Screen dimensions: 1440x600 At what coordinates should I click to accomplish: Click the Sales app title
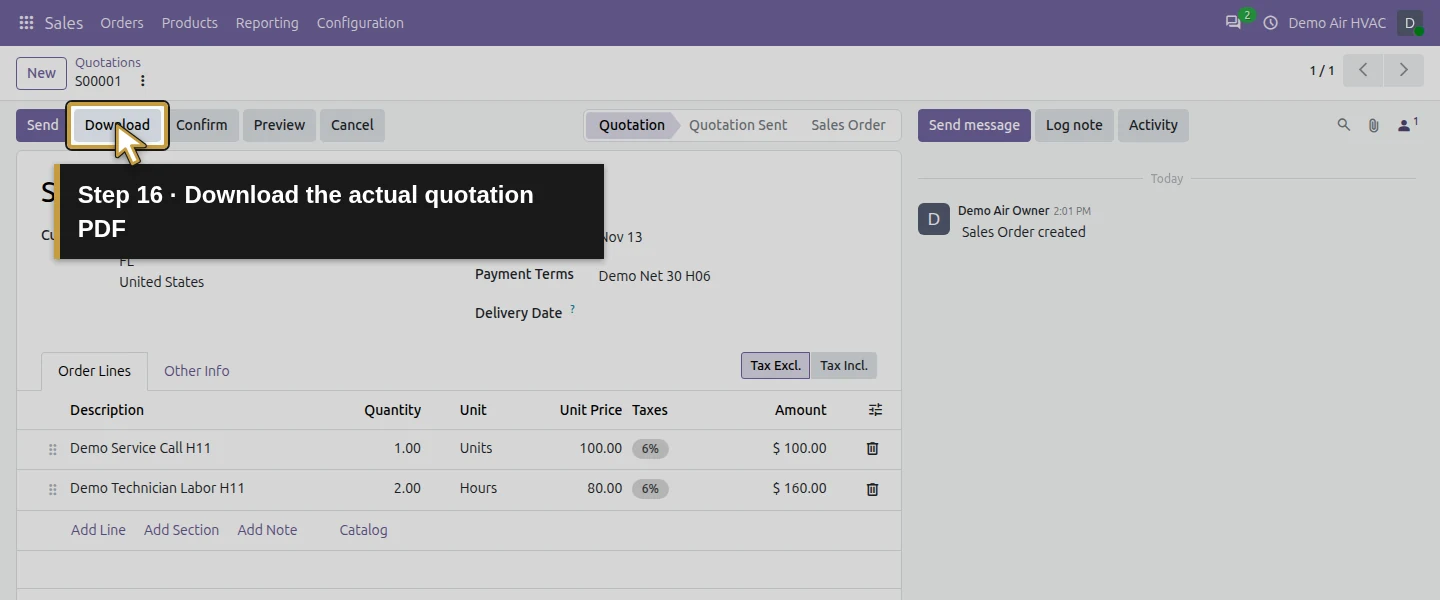coord(64,23)
